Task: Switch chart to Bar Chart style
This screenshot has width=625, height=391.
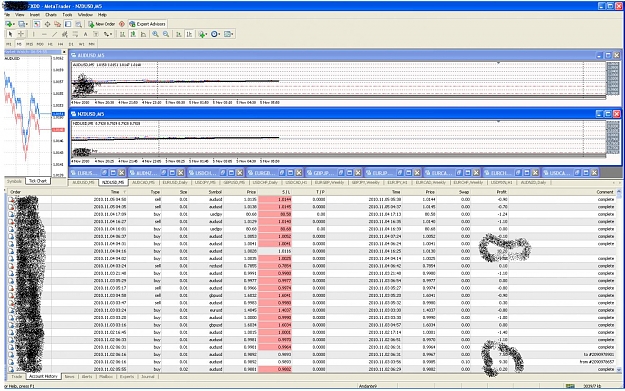Action: coord(122,34)
